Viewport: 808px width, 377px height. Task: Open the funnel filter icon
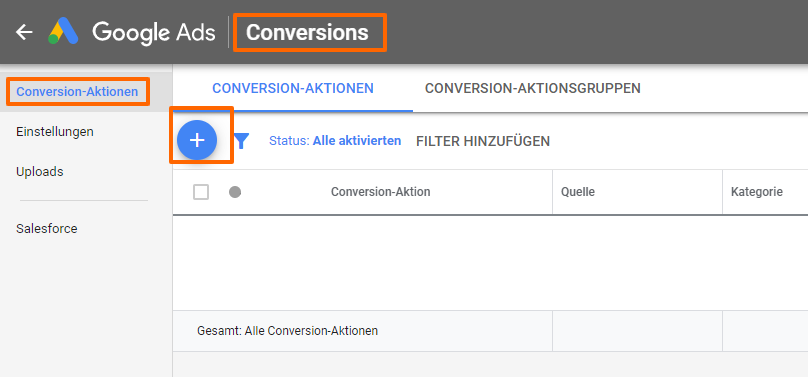click(242, 141)
